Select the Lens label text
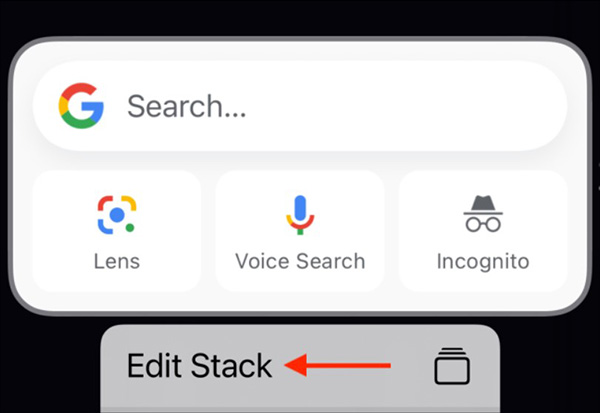This screenshot has width=600, height=413. 117,261
